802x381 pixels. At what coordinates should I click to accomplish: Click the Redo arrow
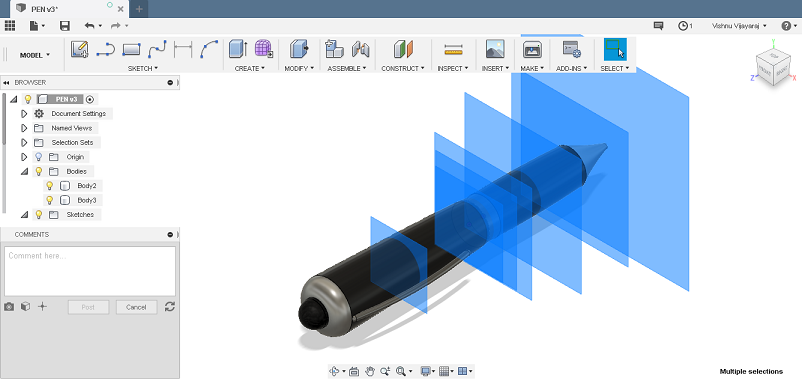coord(116,26)
